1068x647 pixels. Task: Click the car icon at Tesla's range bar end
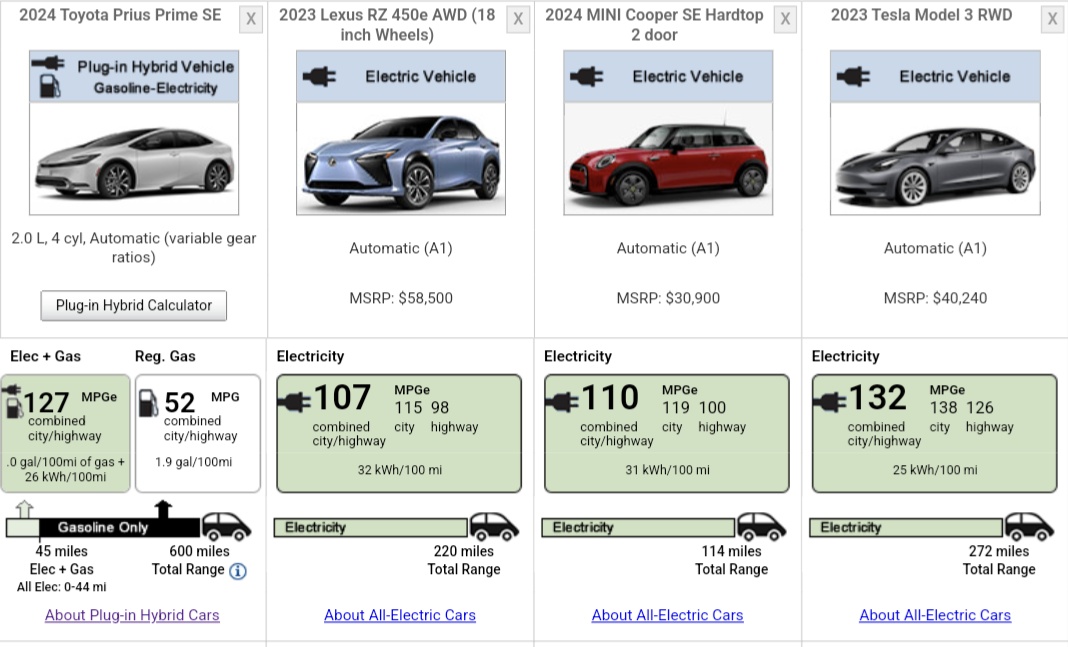click(1029, 526)
